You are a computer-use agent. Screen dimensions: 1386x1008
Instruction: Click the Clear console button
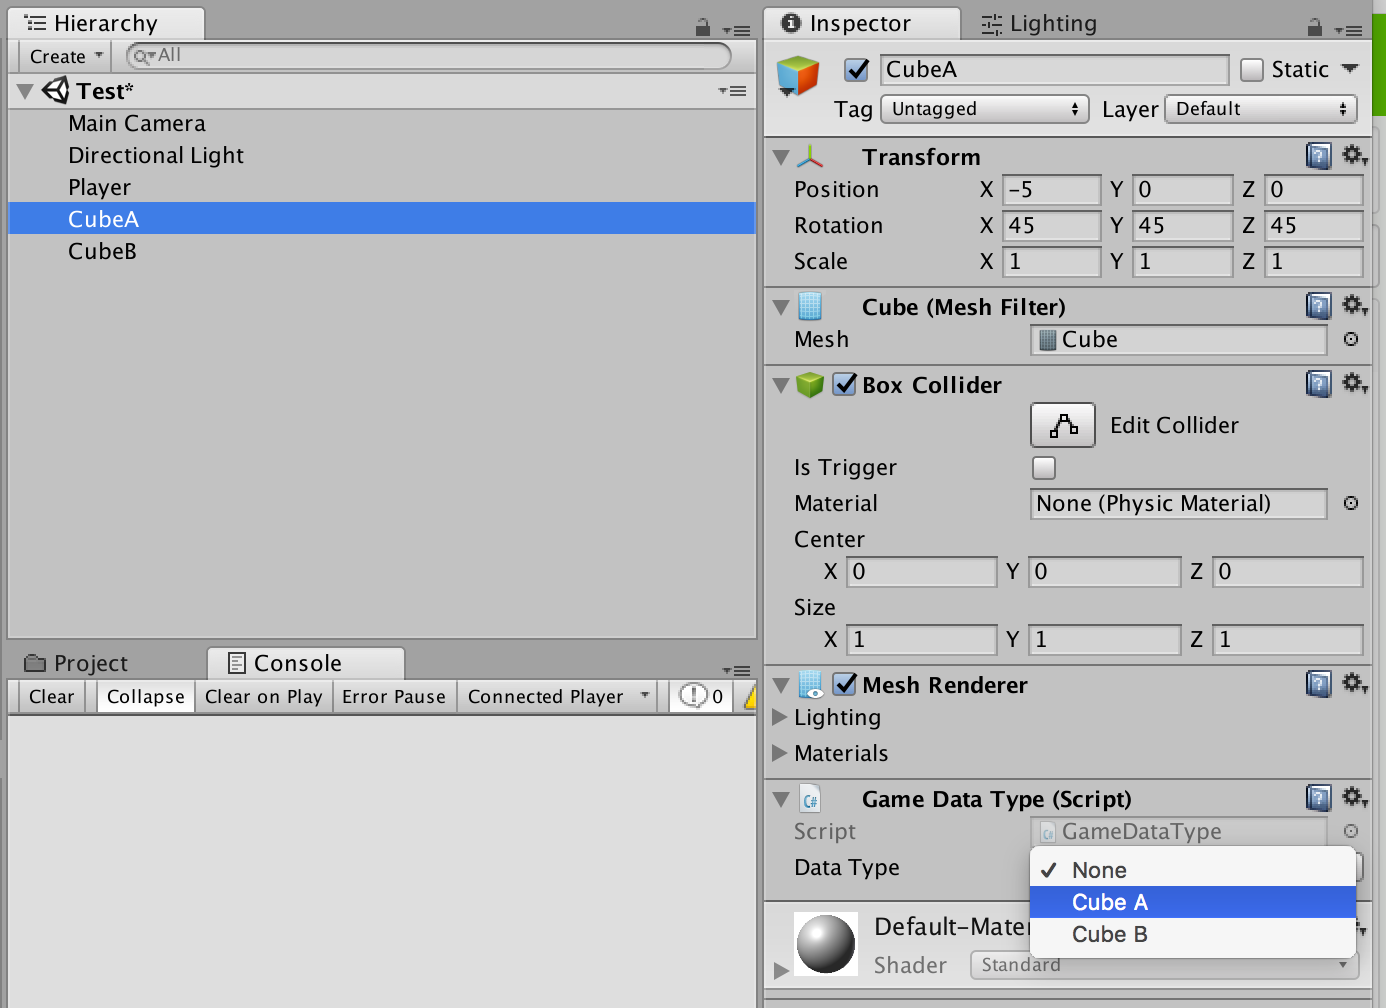tap(52, 696)
